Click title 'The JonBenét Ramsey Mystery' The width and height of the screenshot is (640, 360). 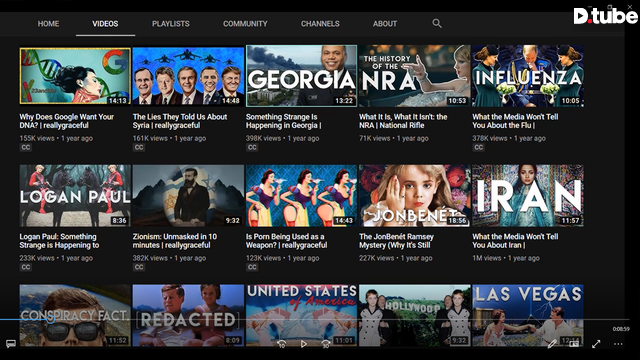click(x=396, y=241)
